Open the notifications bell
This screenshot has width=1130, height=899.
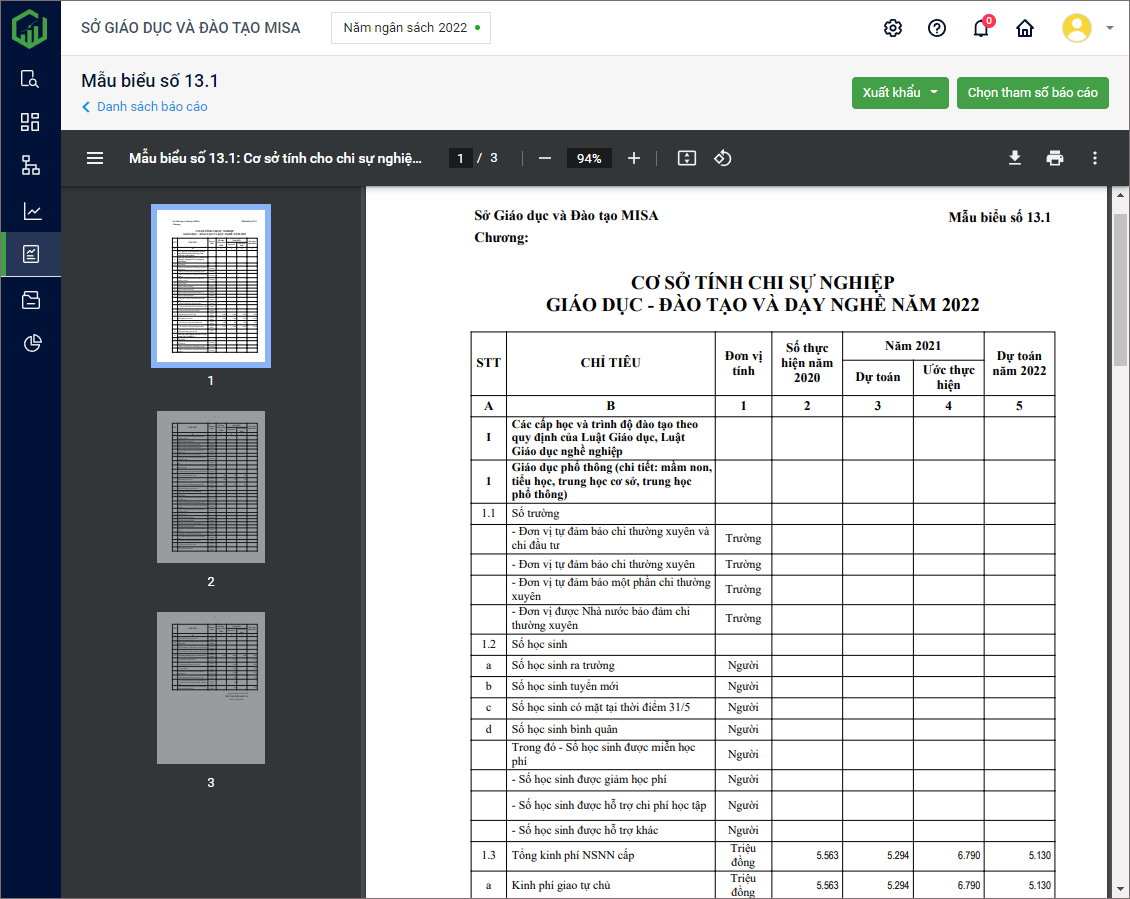pyautogui.click(x=981, y=28)
